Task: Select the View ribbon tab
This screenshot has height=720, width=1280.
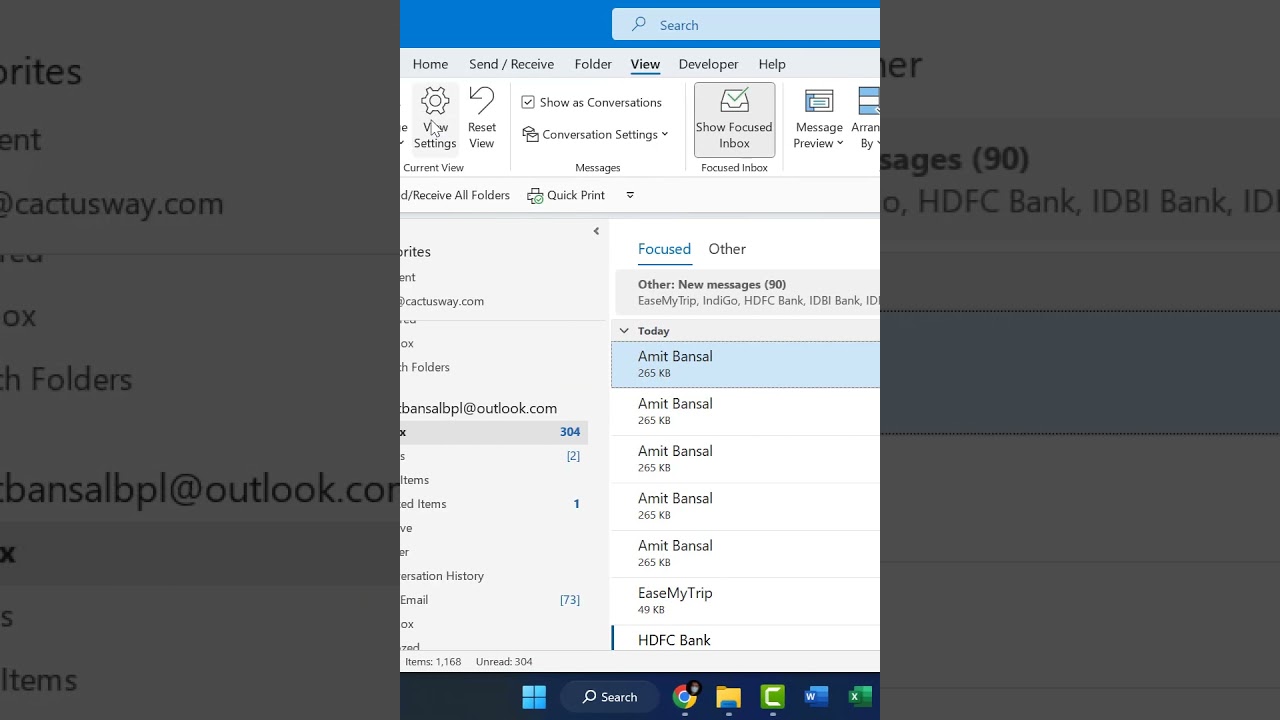Action: pyautogui.click(x=645, y=64)
